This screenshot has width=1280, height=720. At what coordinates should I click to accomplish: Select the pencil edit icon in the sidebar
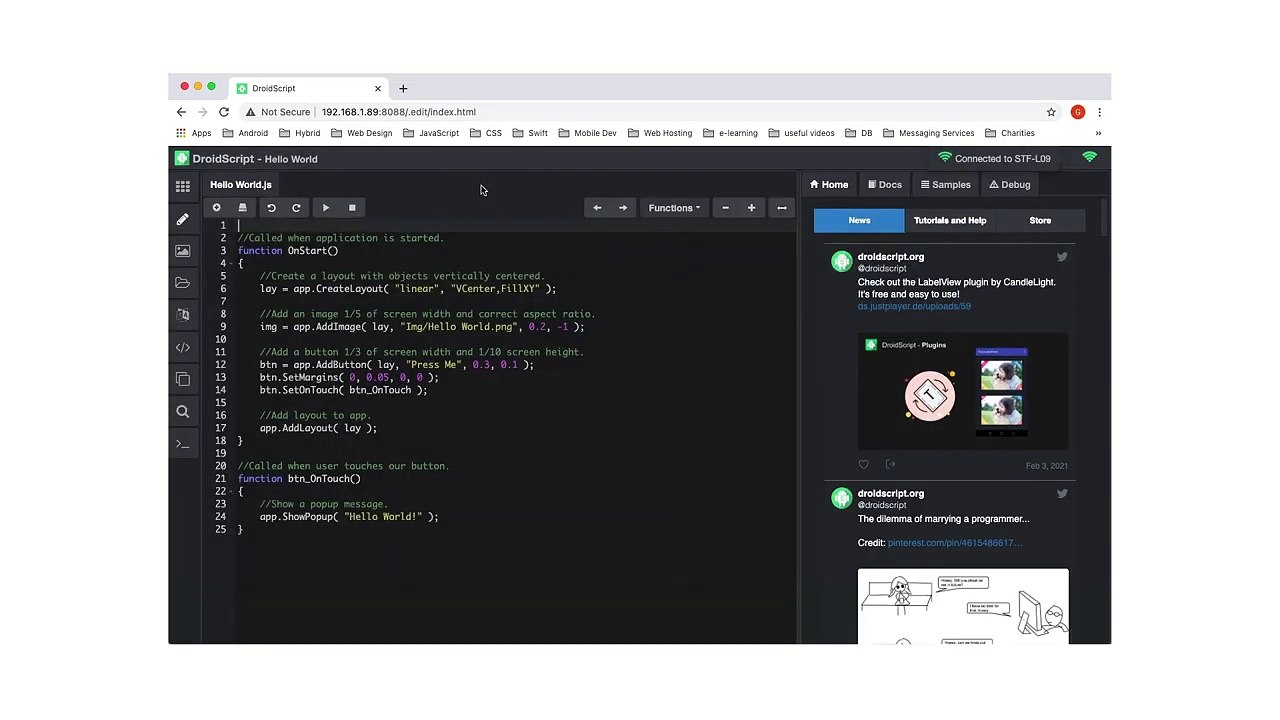[183, 219]
